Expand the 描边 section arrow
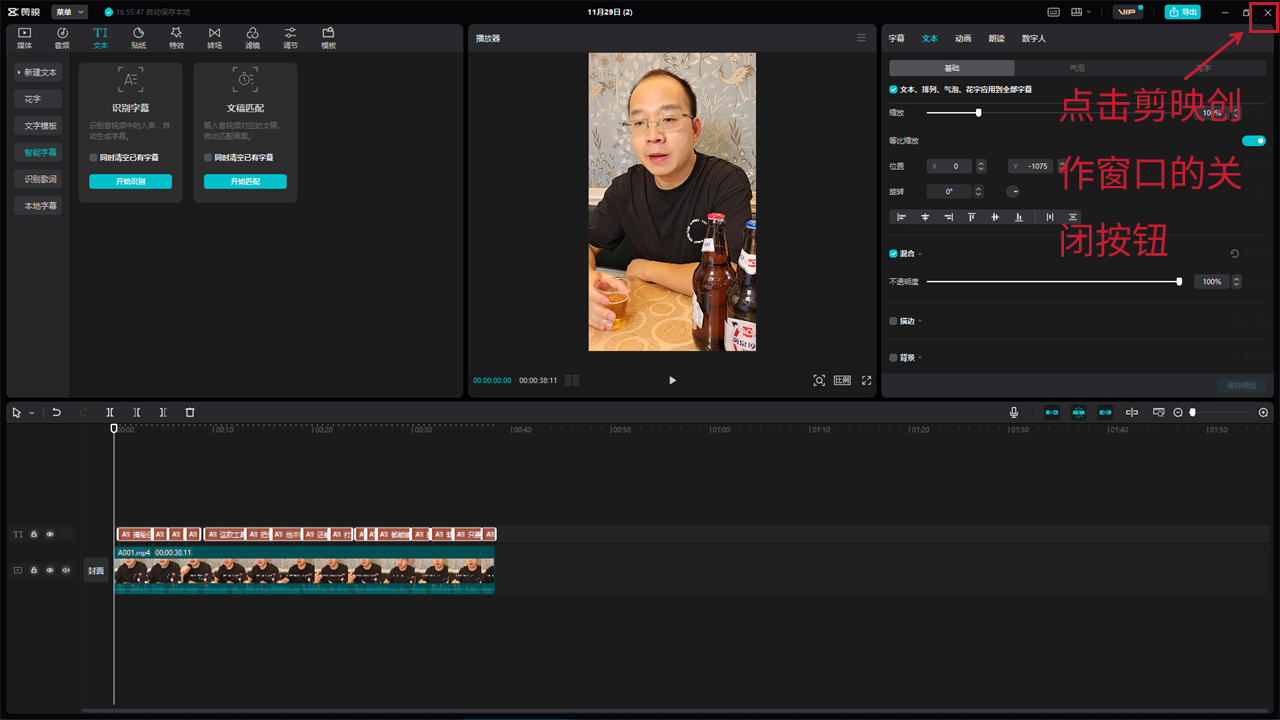 coord(919,321)
